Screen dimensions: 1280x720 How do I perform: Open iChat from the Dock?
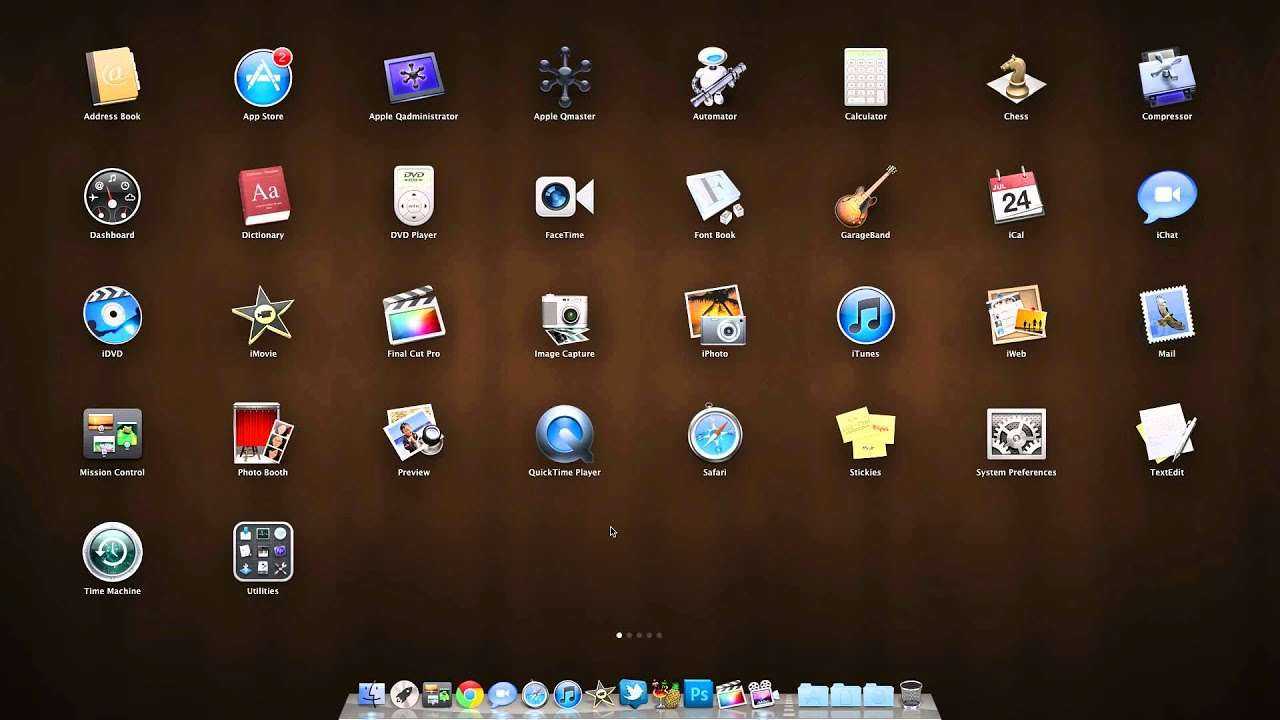coord(502,694)
